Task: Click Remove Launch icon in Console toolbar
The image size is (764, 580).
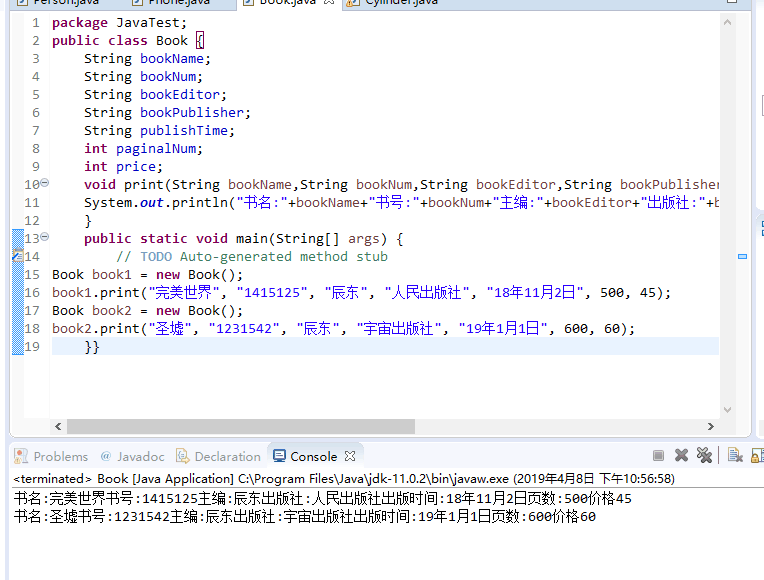Action: point(681,456)
